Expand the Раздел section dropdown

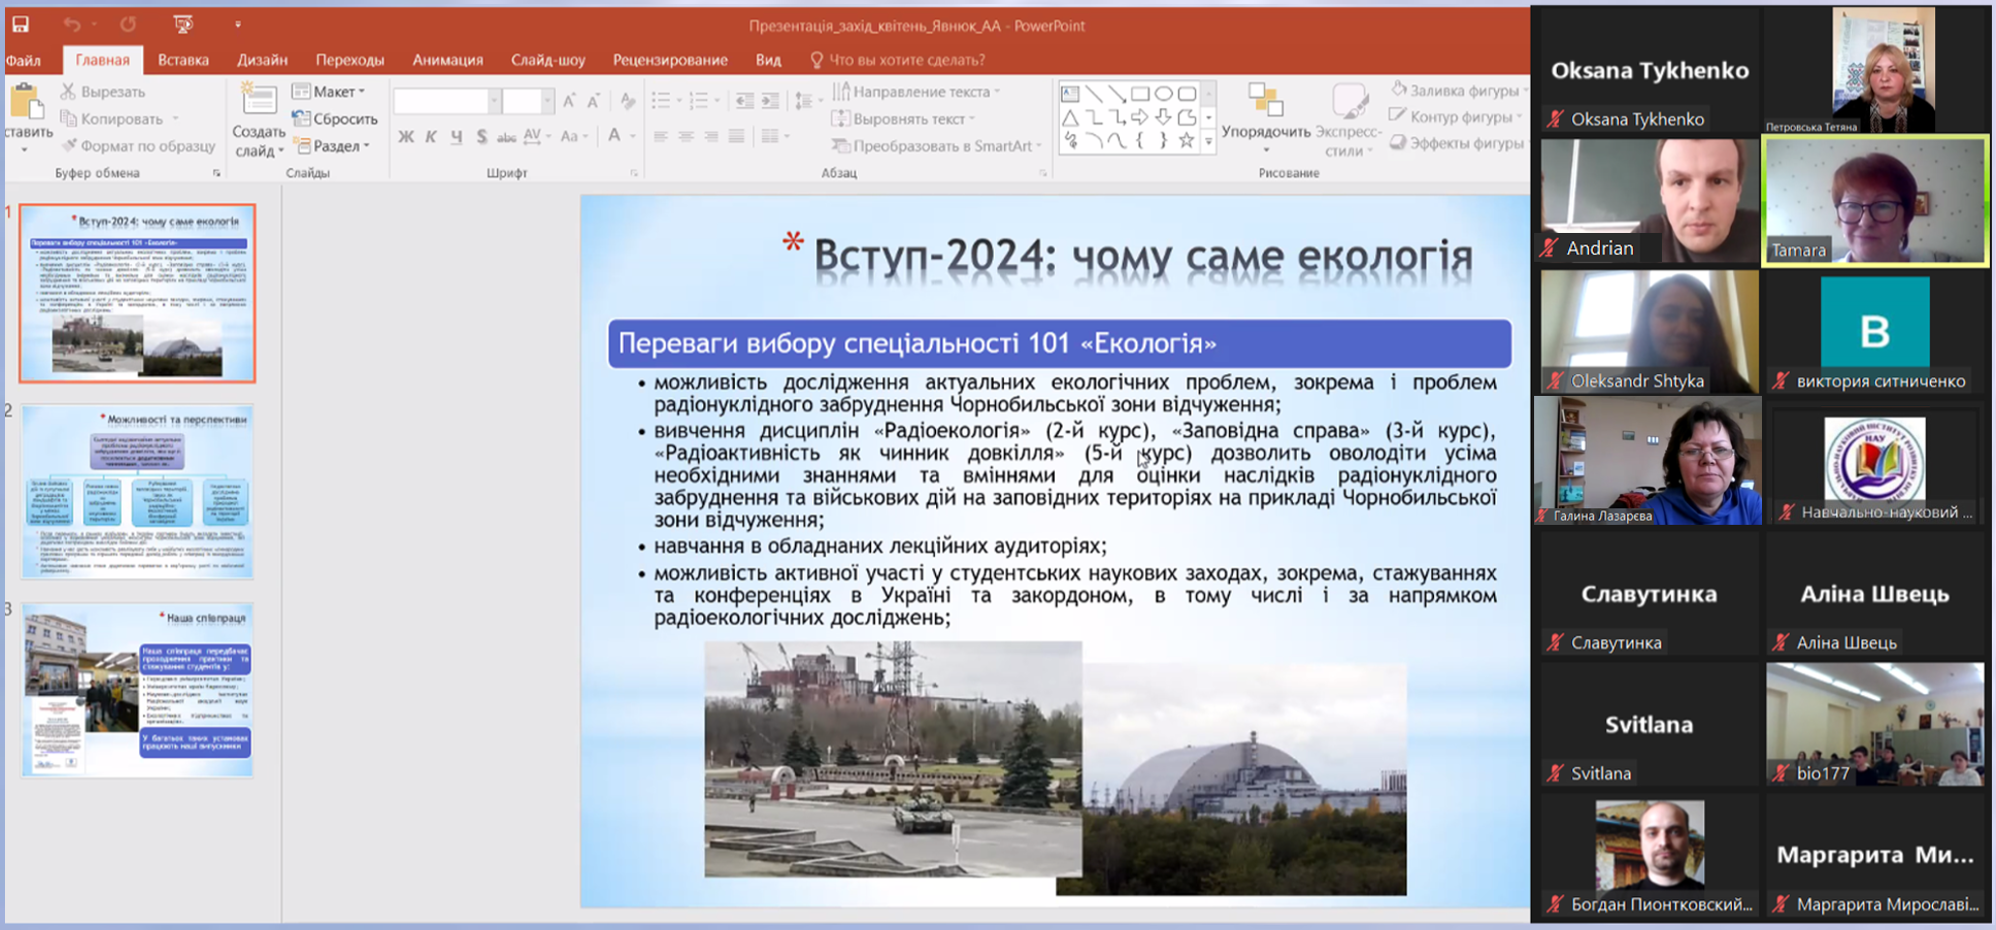pos(334,146)
